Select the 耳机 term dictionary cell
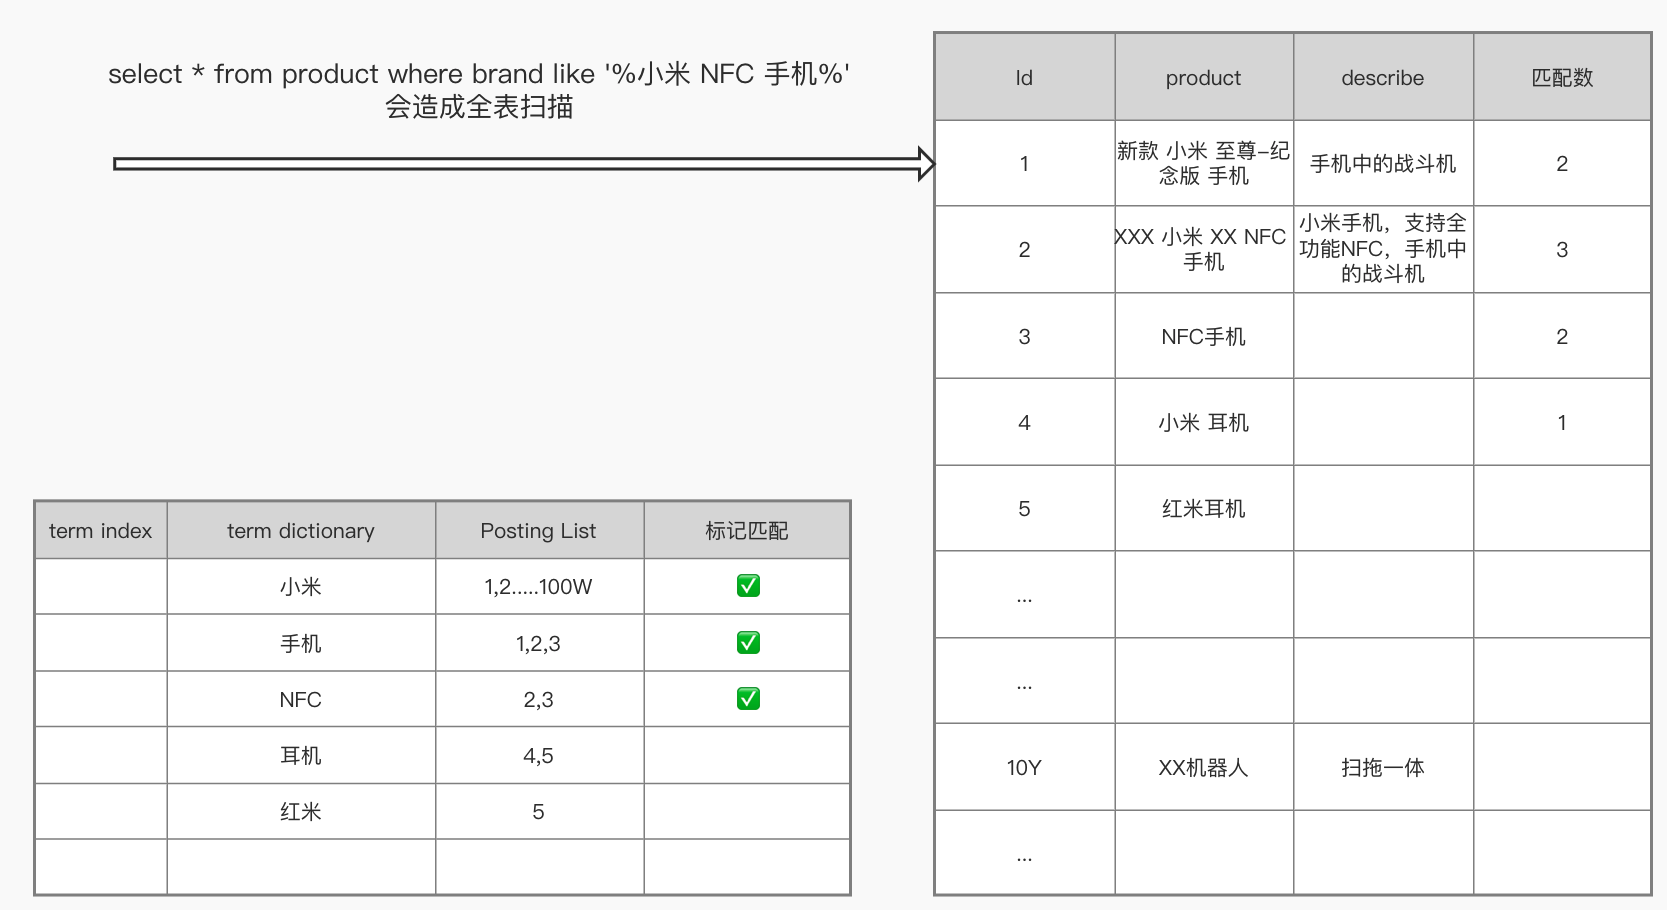1667x910 pixels. point(301,755)
